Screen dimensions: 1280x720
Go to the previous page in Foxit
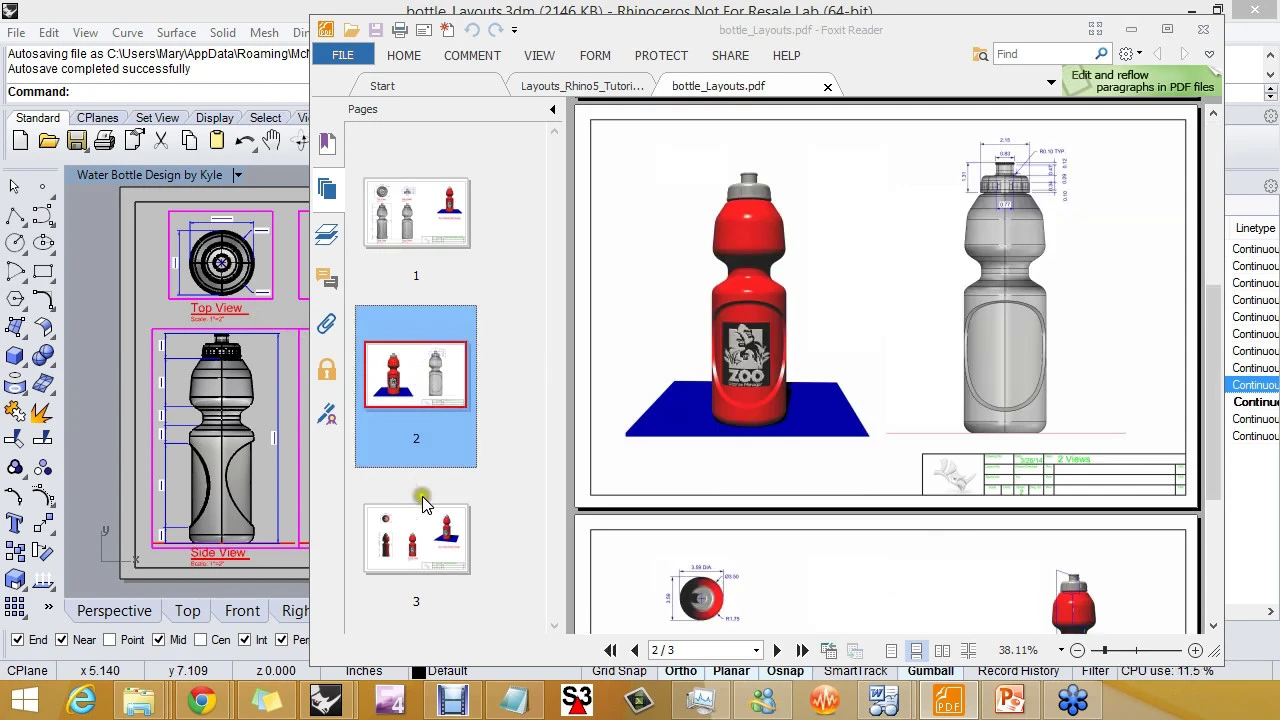point(634,650)
